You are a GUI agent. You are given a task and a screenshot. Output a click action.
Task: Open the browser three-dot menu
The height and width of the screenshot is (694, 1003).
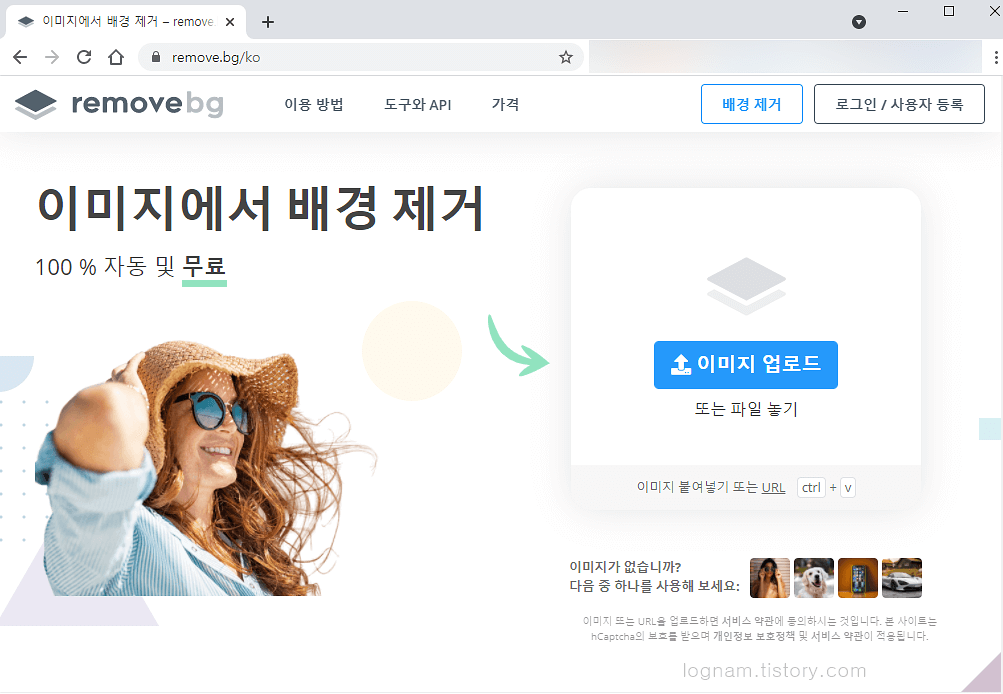click(x=995, y=58)
